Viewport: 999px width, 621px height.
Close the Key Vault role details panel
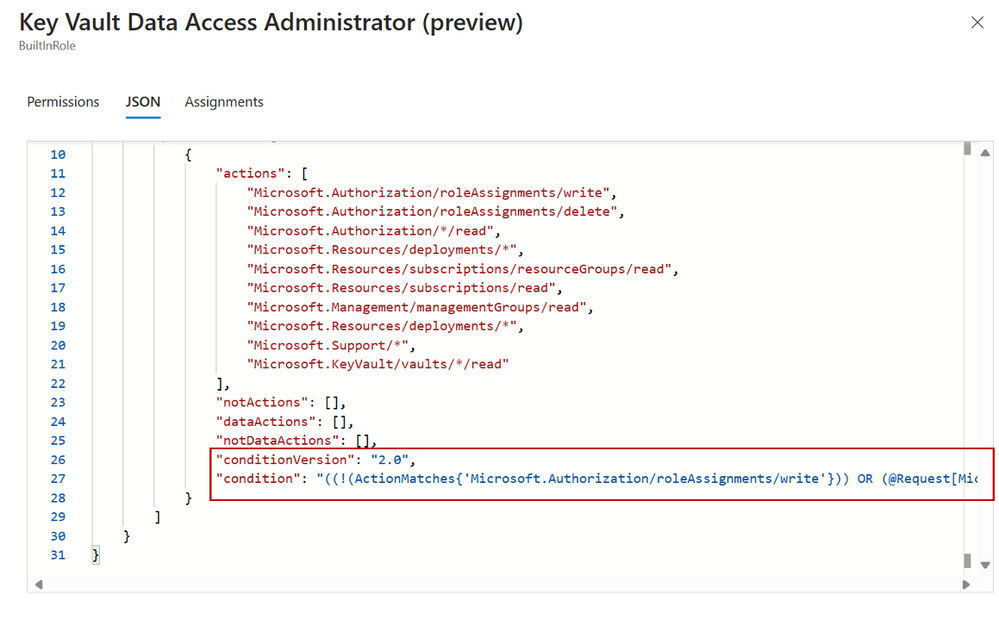point(977,23)
